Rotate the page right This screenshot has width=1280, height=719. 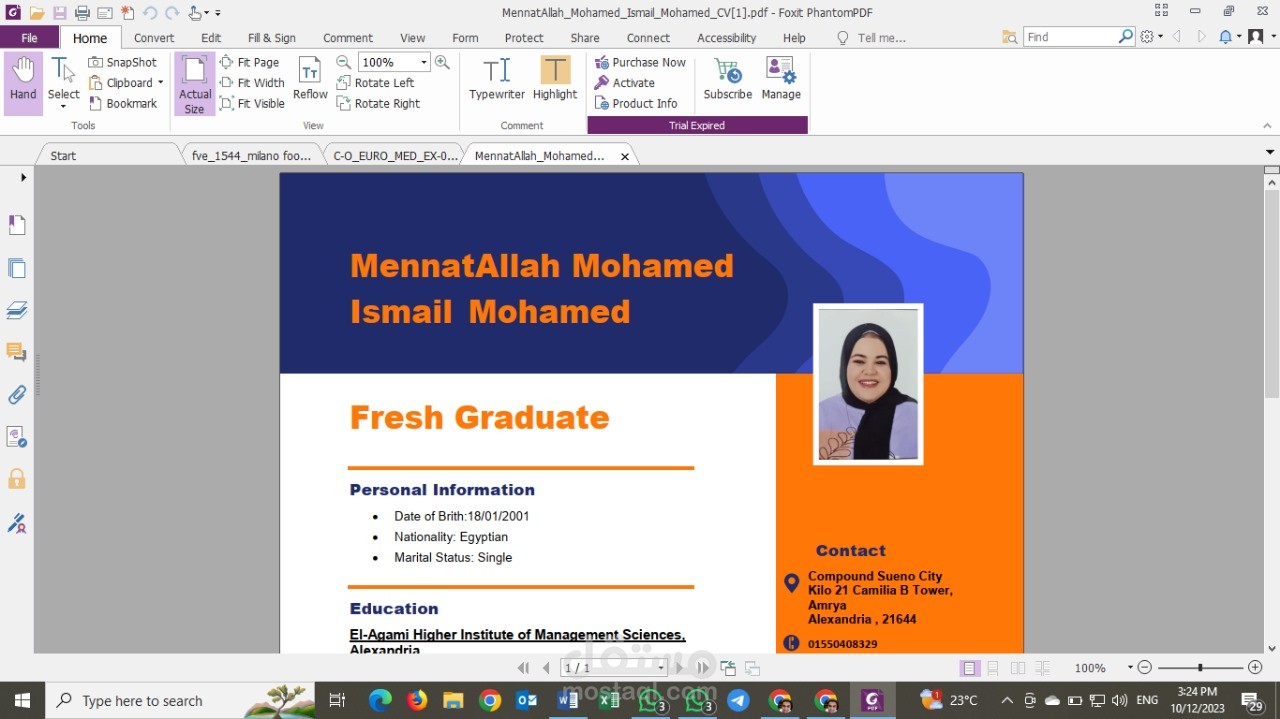379,103
